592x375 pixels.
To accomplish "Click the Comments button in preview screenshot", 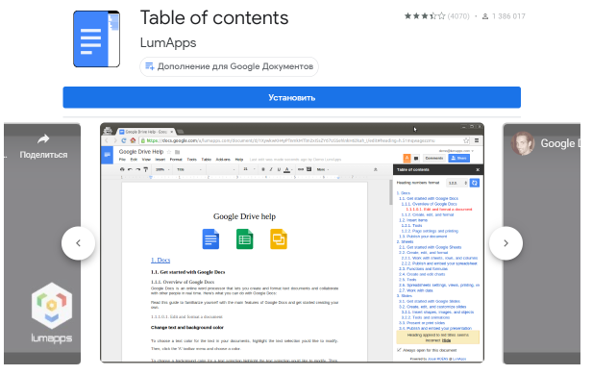I will point(433,158).
